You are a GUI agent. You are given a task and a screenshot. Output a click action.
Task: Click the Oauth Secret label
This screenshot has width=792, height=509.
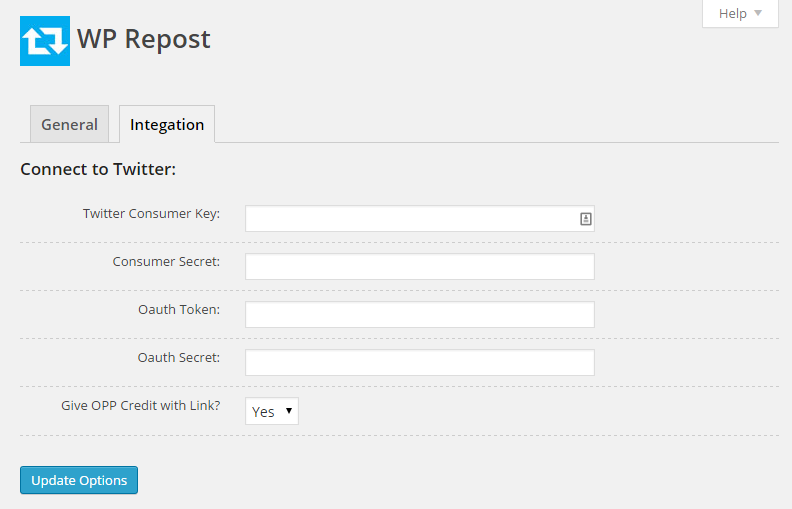coord(179,358)
